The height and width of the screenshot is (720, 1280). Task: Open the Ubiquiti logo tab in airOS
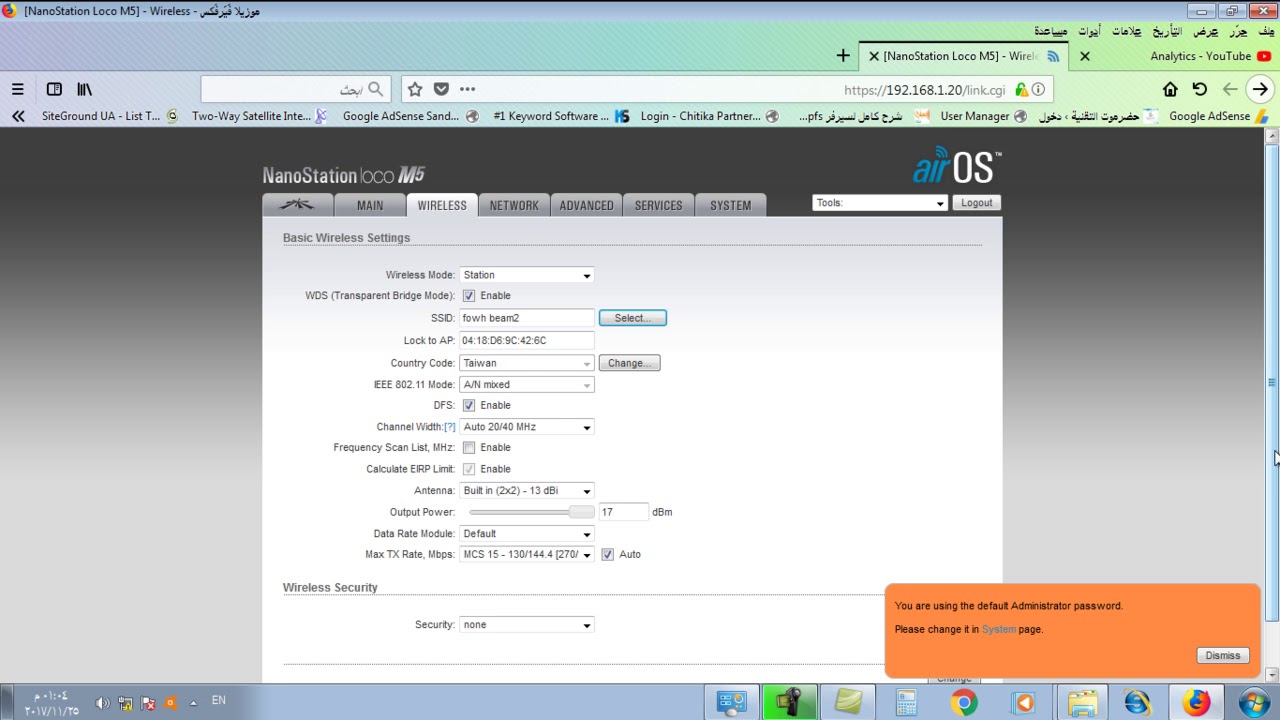[x=298, y=205]
